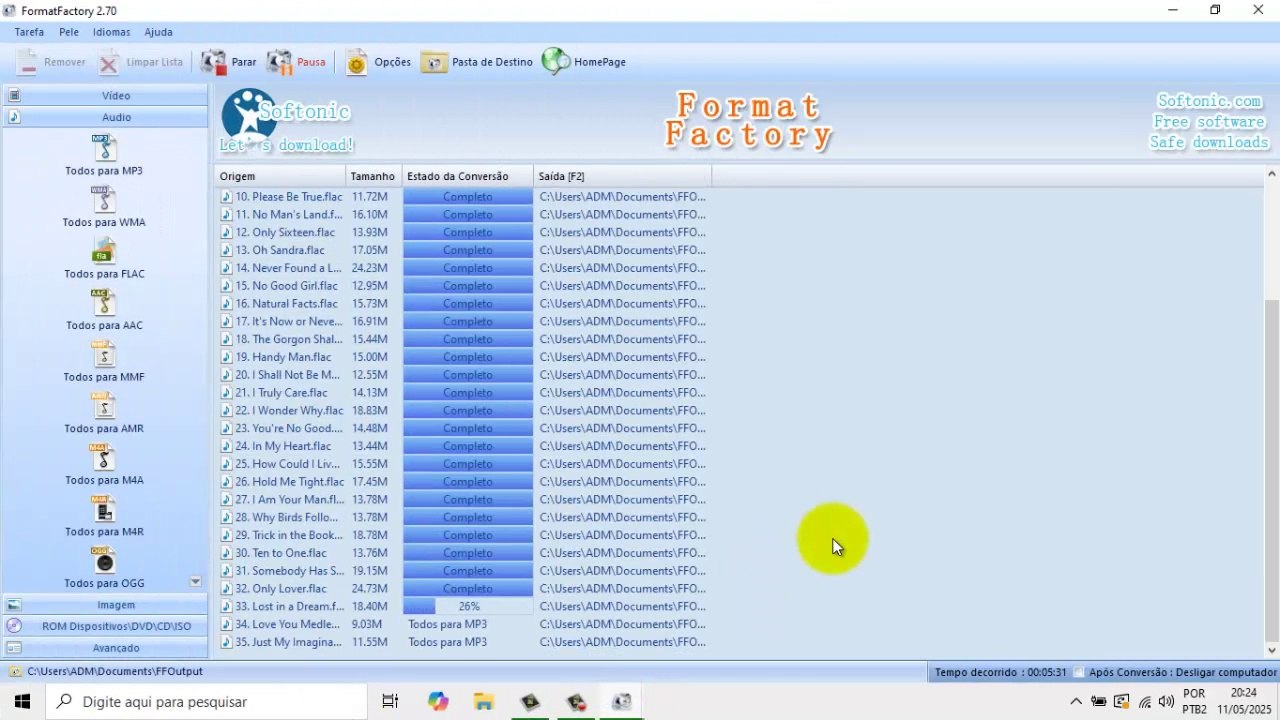Screen dimensions: 1280x720
Task: Stop the conversion with the Parar button
Action: [229, 62]
